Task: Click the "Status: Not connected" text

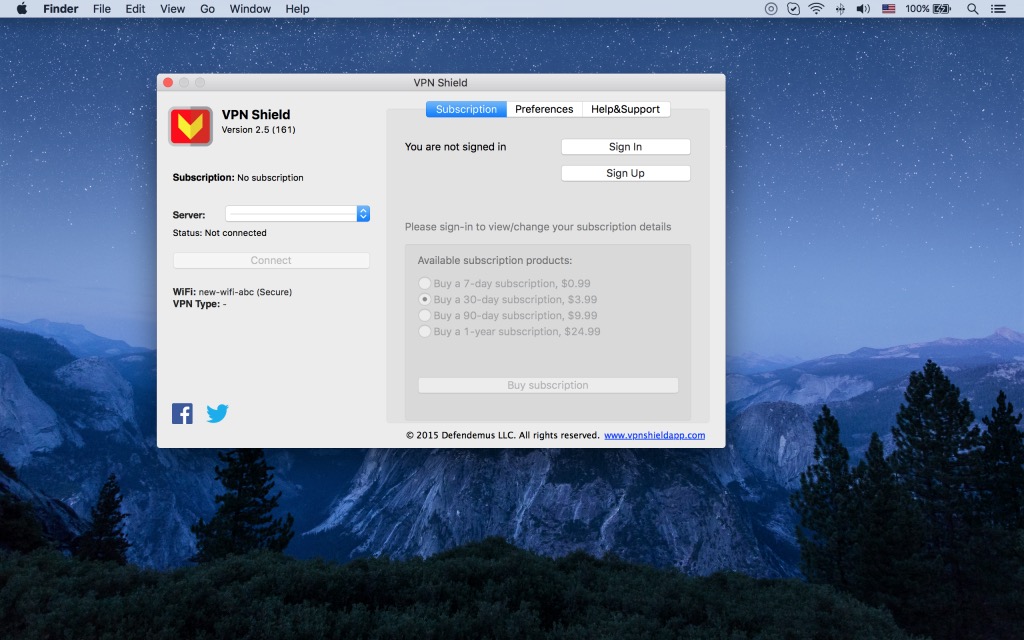Action: tap(219, 232)
